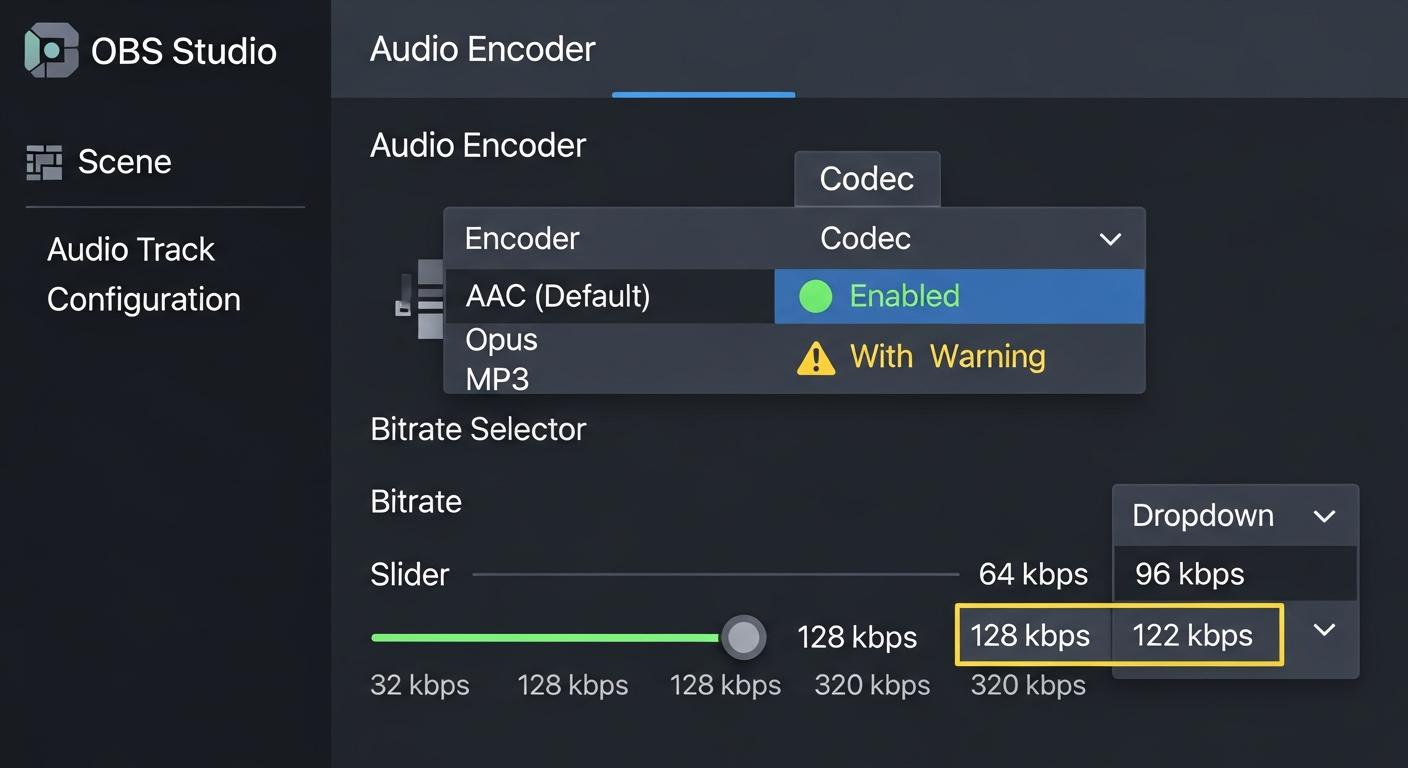The width and height of the screenshot is (1408, 768).
Task: Open the 122 kbps value chevron
Action: (x=1323, y=630)
